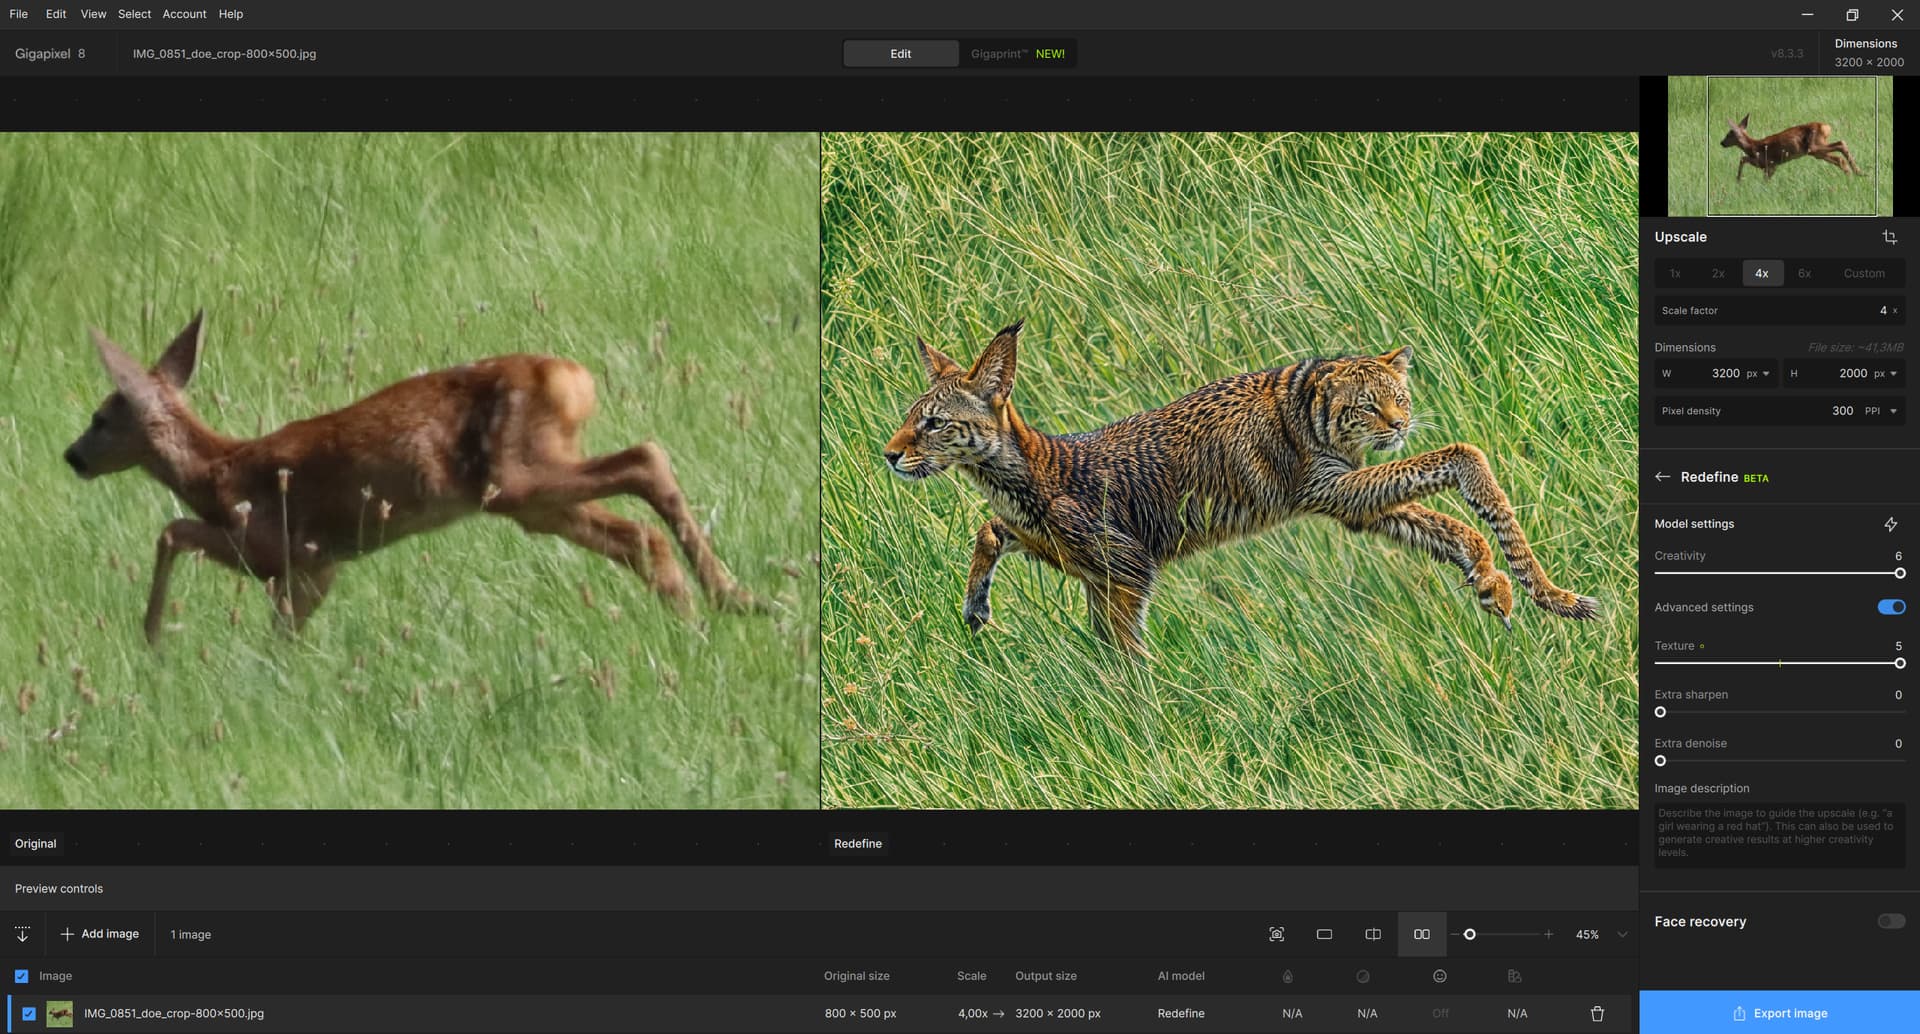
Task: Delete the image with the trash icon
Action: tap(1597, 1013)
